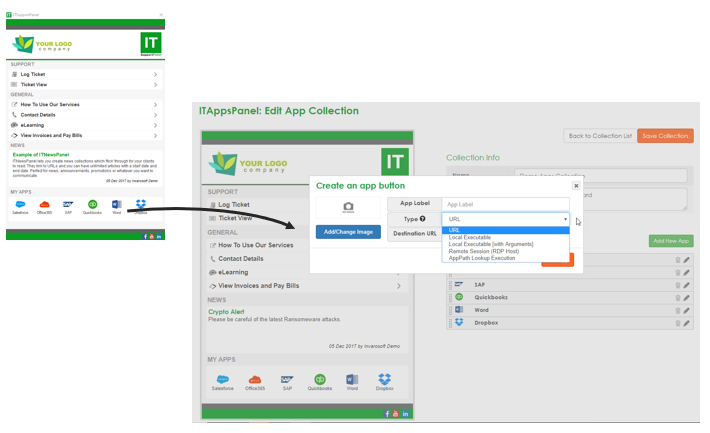Viewport: 710px width, 433px height.
Task: Click Quickbooks icon in the edit preview panel
Action: [319, 381]
